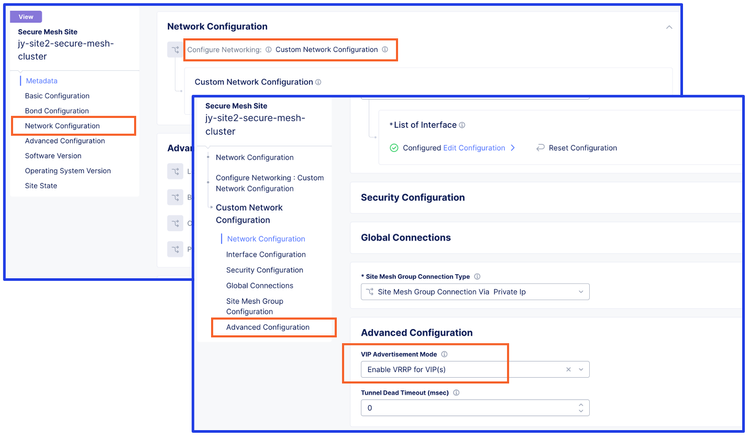This screenshot has height=436, width=749.
Task: Open the Metadata sidebar item
Action: (41, 80)
